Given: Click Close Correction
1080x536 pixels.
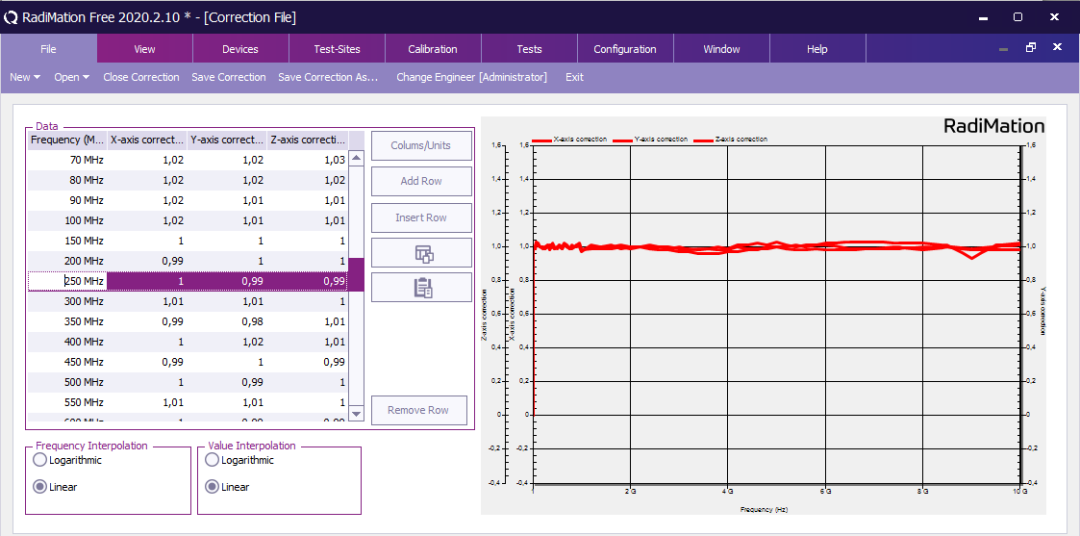Looking at the screenshot, I should (141, 77).
